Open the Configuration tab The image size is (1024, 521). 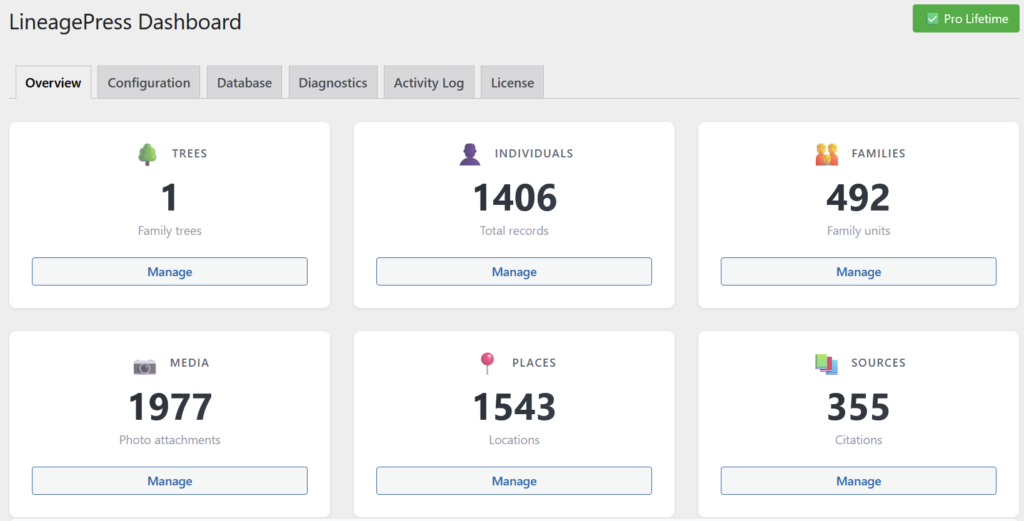[x=149, y=83]
